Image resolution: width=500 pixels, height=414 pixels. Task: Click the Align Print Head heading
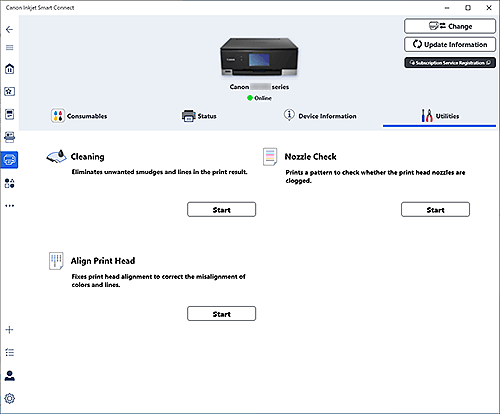(x=103, y=261)
